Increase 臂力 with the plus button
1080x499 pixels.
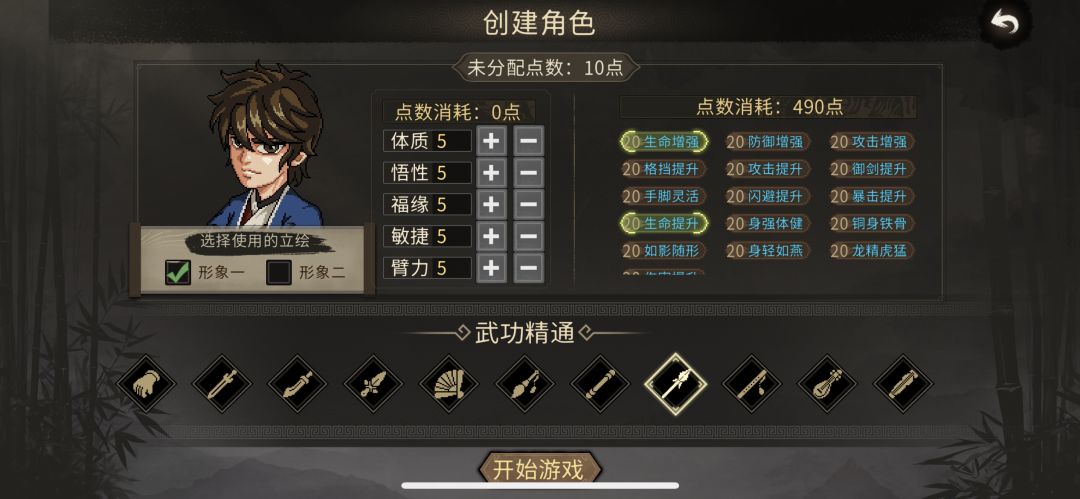[490, 267]
